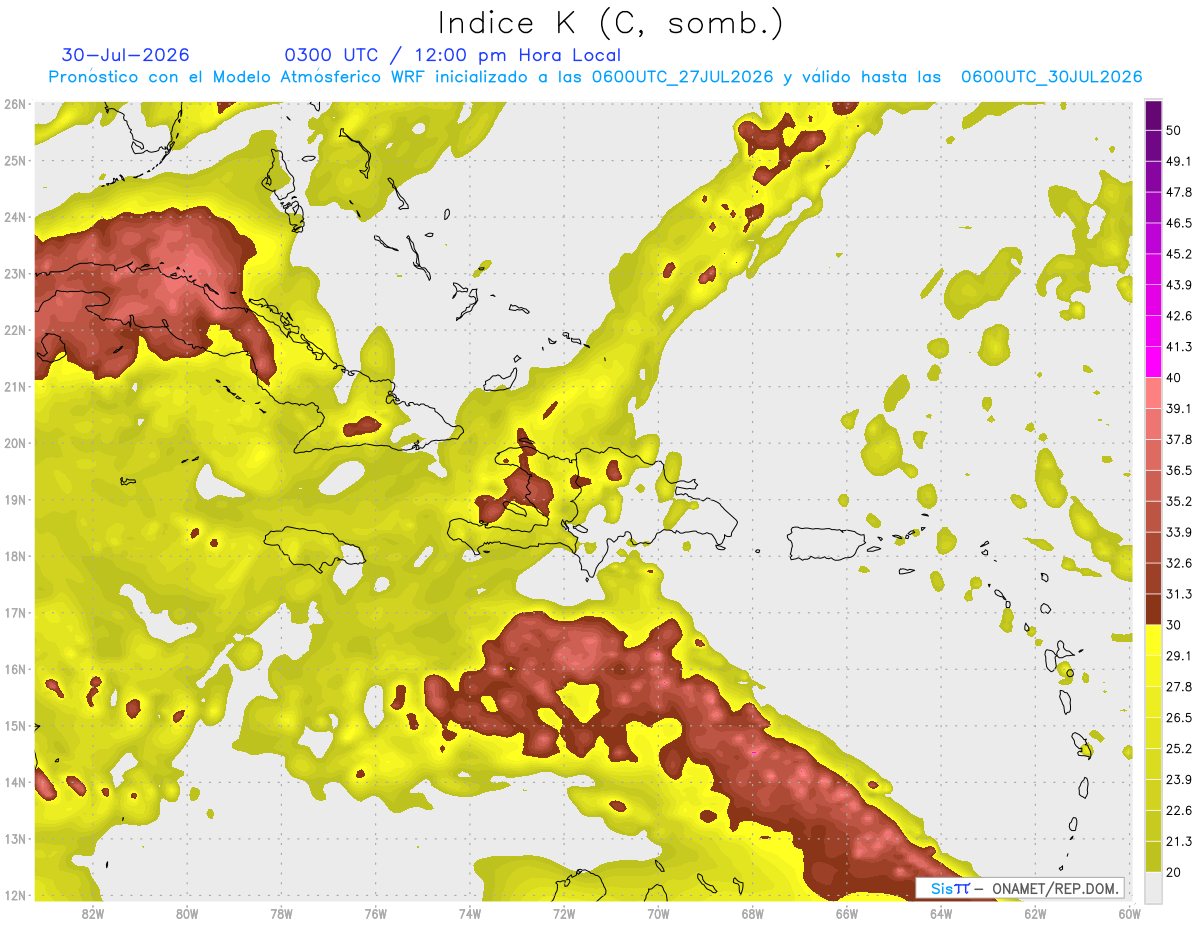Click the "16N" latitude label
This screenshot has height=927, width=1200.
(15, 669)
